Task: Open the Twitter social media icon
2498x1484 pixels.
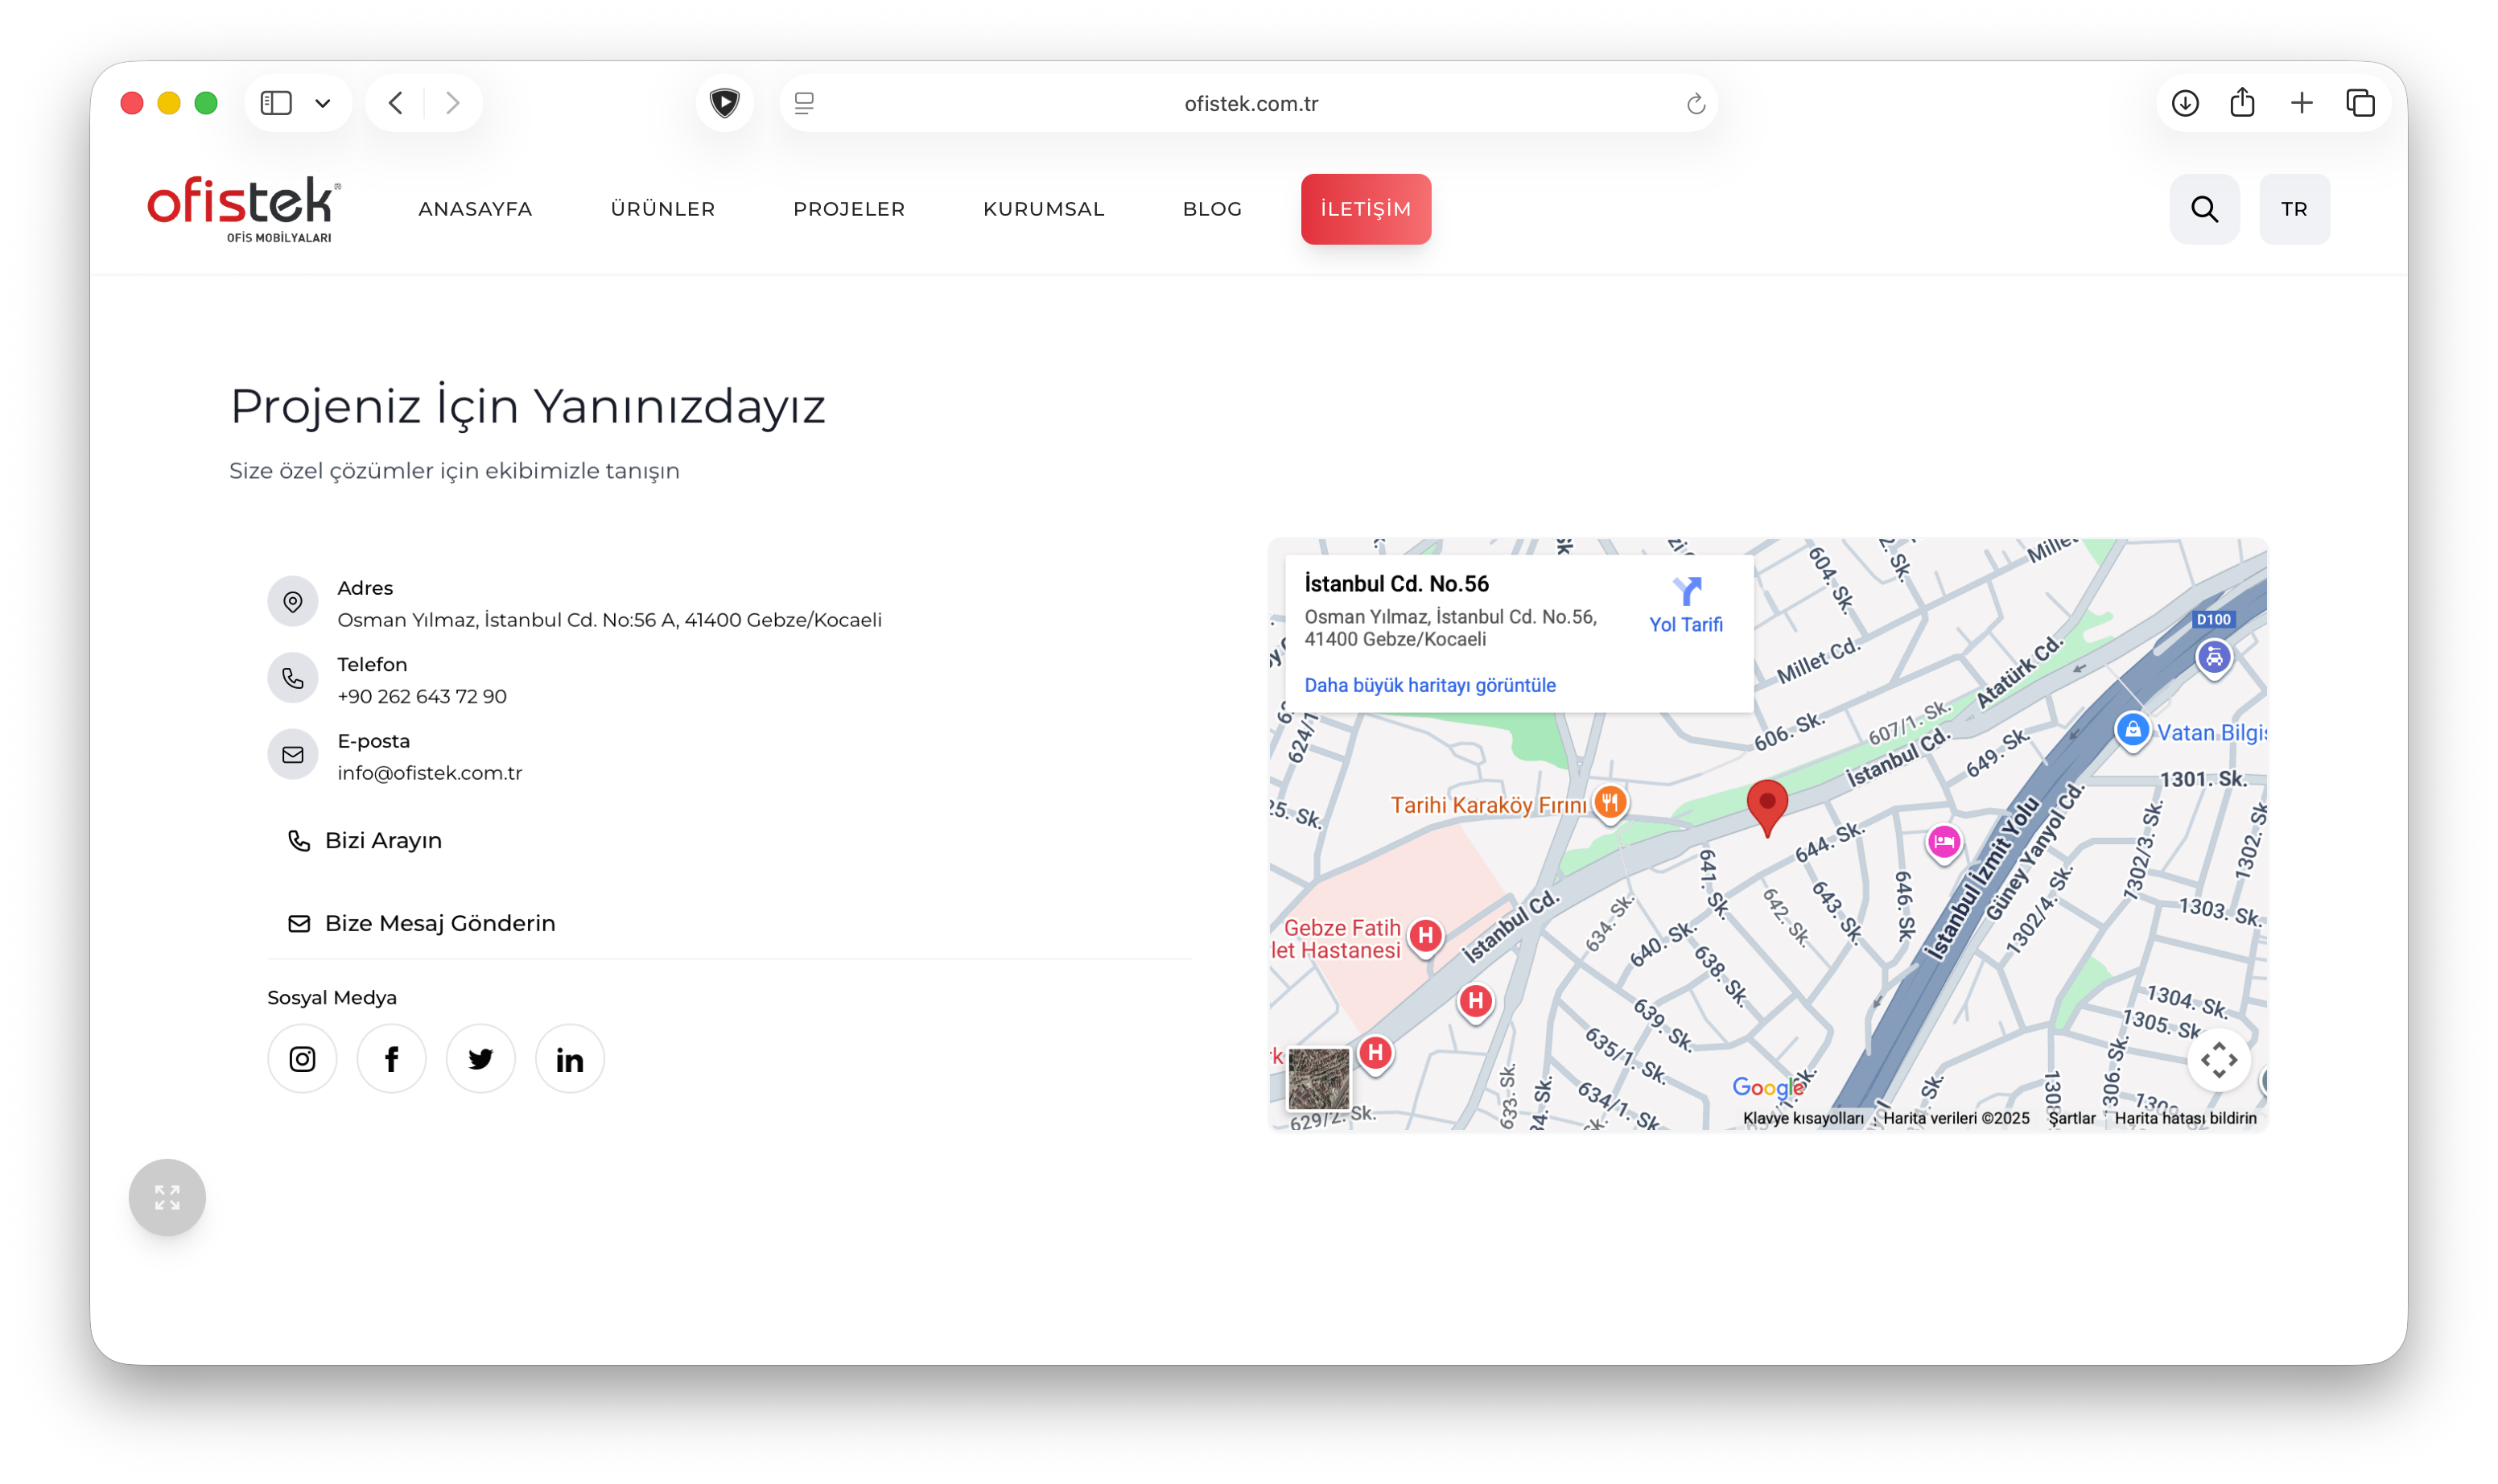Action: [x=480, y=1058]
